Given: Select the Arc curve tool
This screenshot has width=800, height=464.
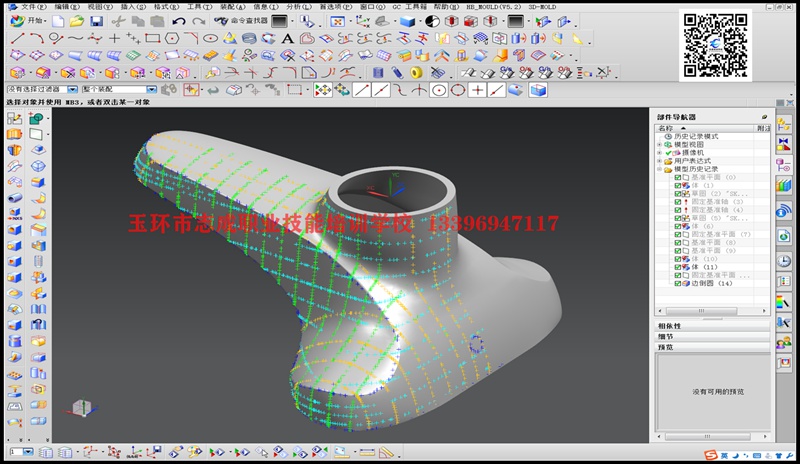Looking at the screenshot, I should tap(36, 38).
